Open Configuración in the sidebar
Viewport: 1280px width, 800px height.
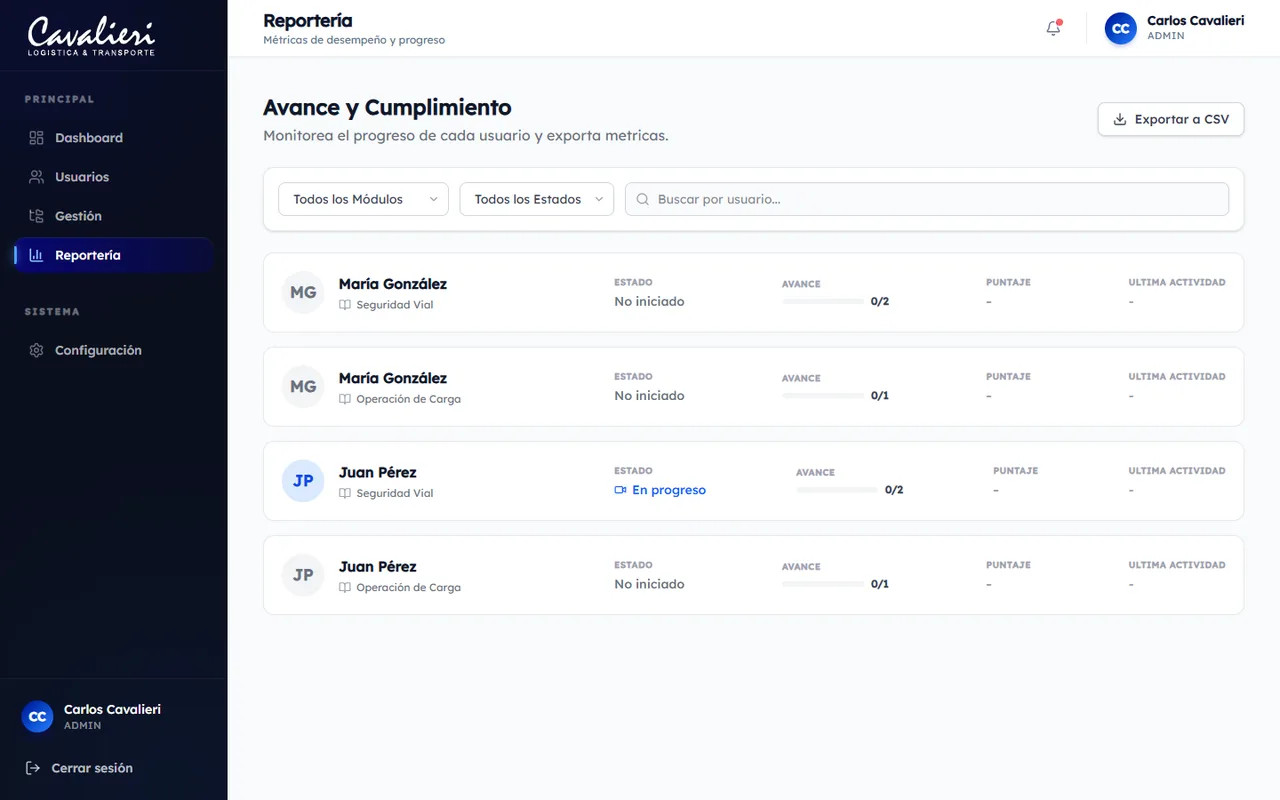113,350
